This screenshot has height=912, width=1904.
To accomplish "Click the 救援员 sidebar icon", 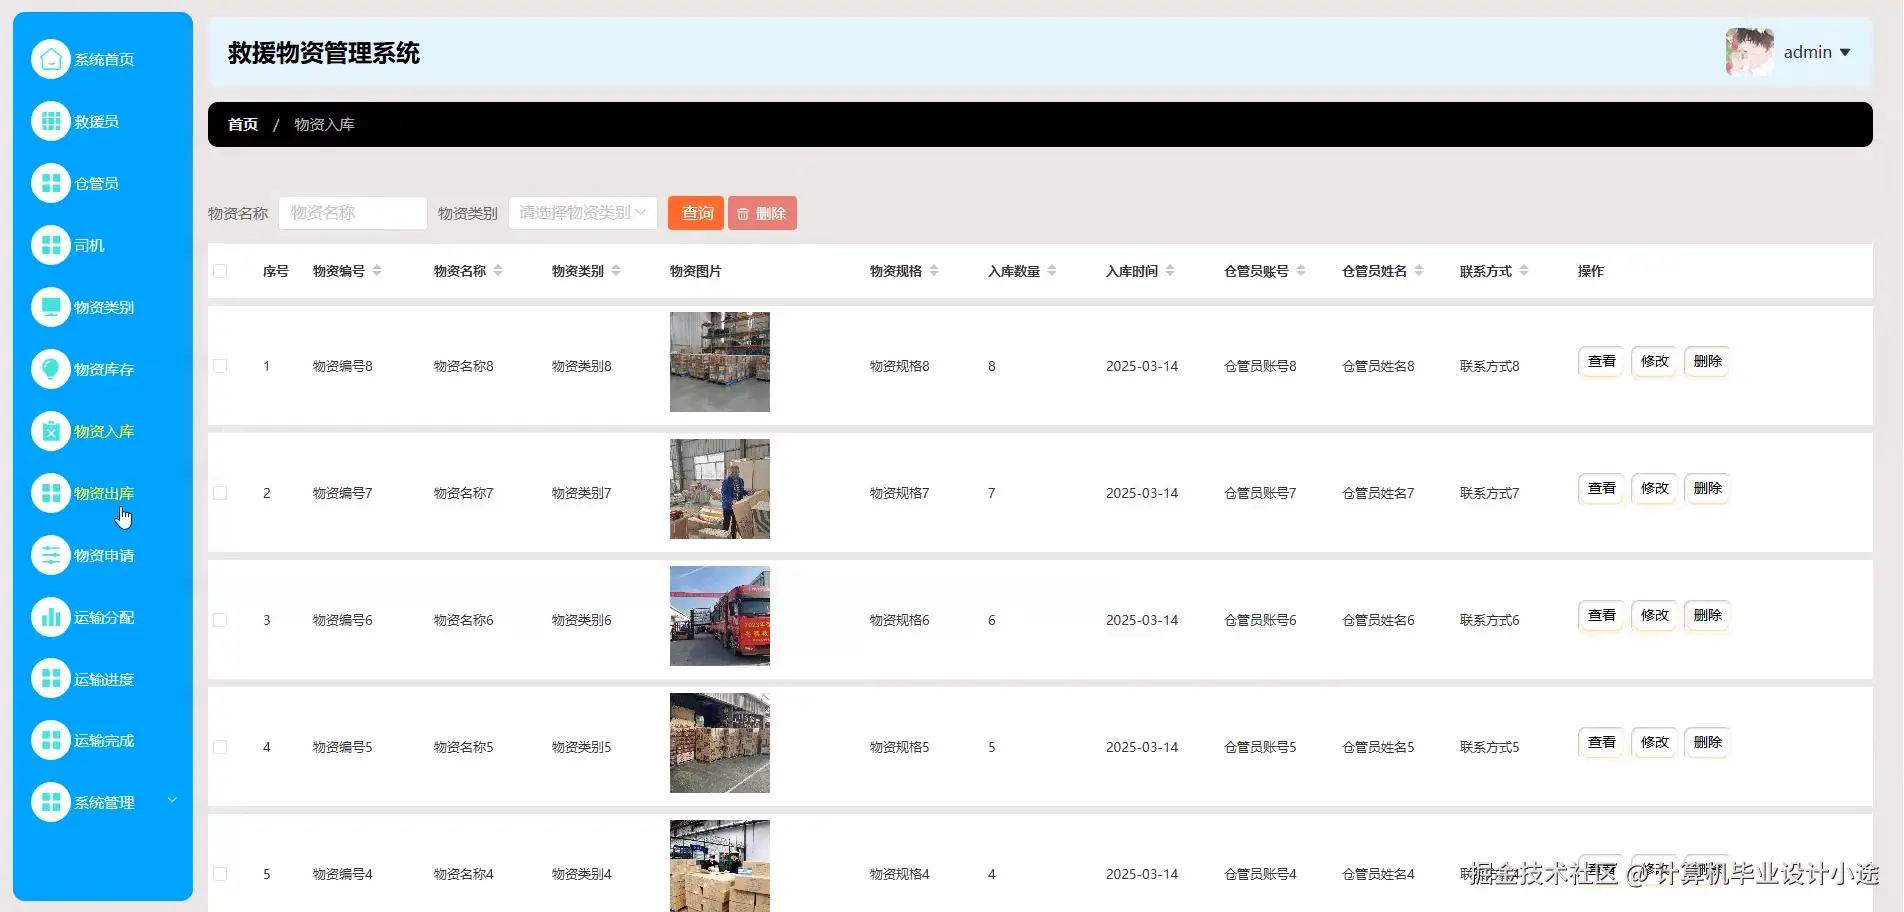I will tap(51, 121).
